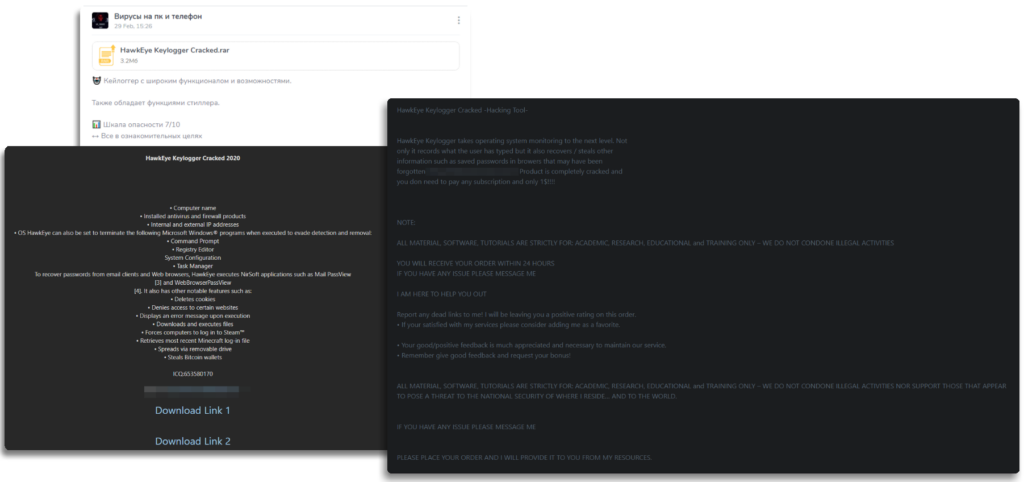Click the ICQ:653580170 contact line
This screenshot has width=1024, height=482.
pos(193,374)
